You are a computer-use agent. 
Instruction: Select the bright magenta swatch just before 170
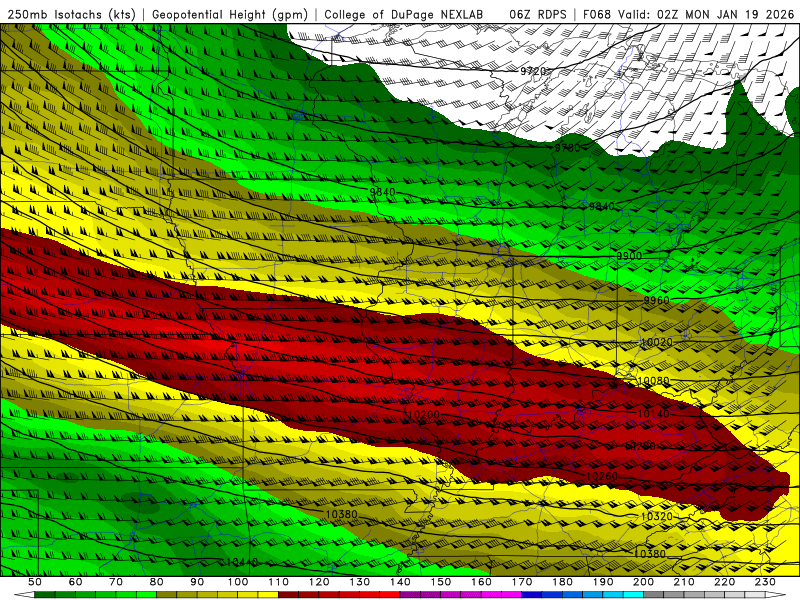pyautogui.click(x=512, y=595)
